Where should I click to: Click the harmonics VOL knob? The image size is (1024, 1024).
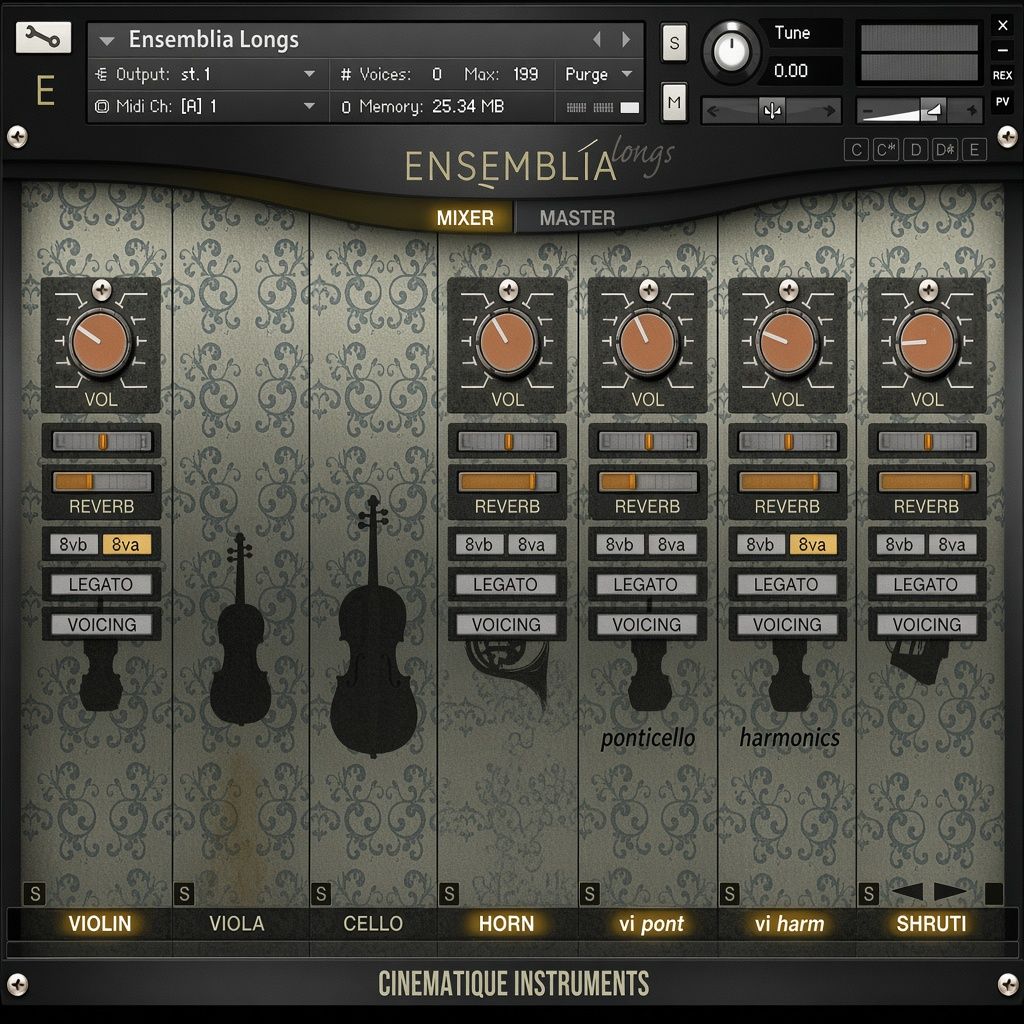[788, 341]
